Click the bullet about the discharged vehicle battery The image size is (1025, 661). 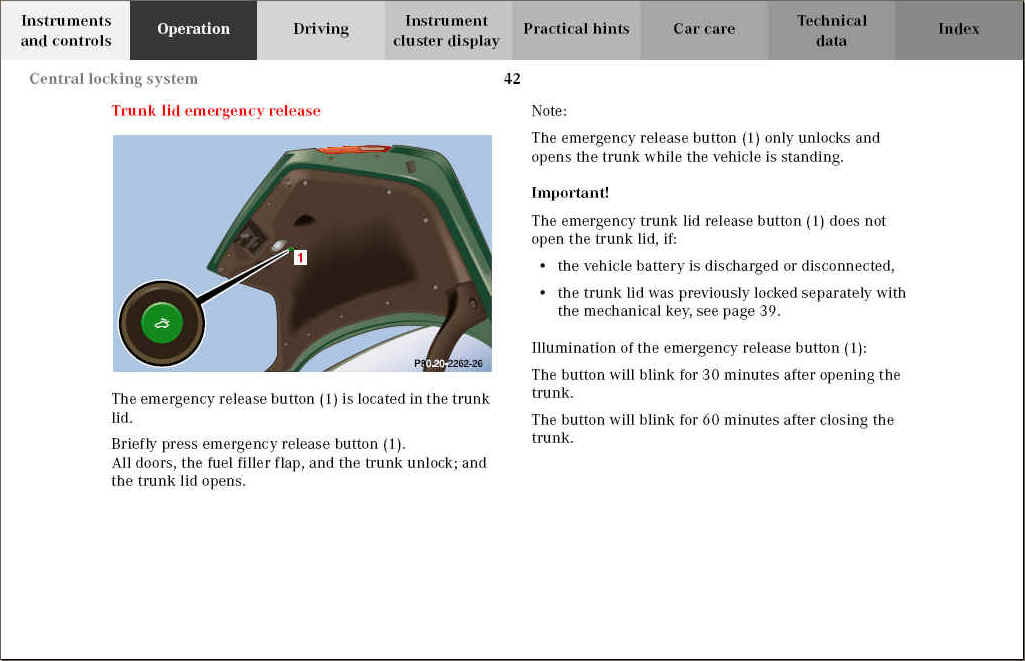[x=725, y=266]
